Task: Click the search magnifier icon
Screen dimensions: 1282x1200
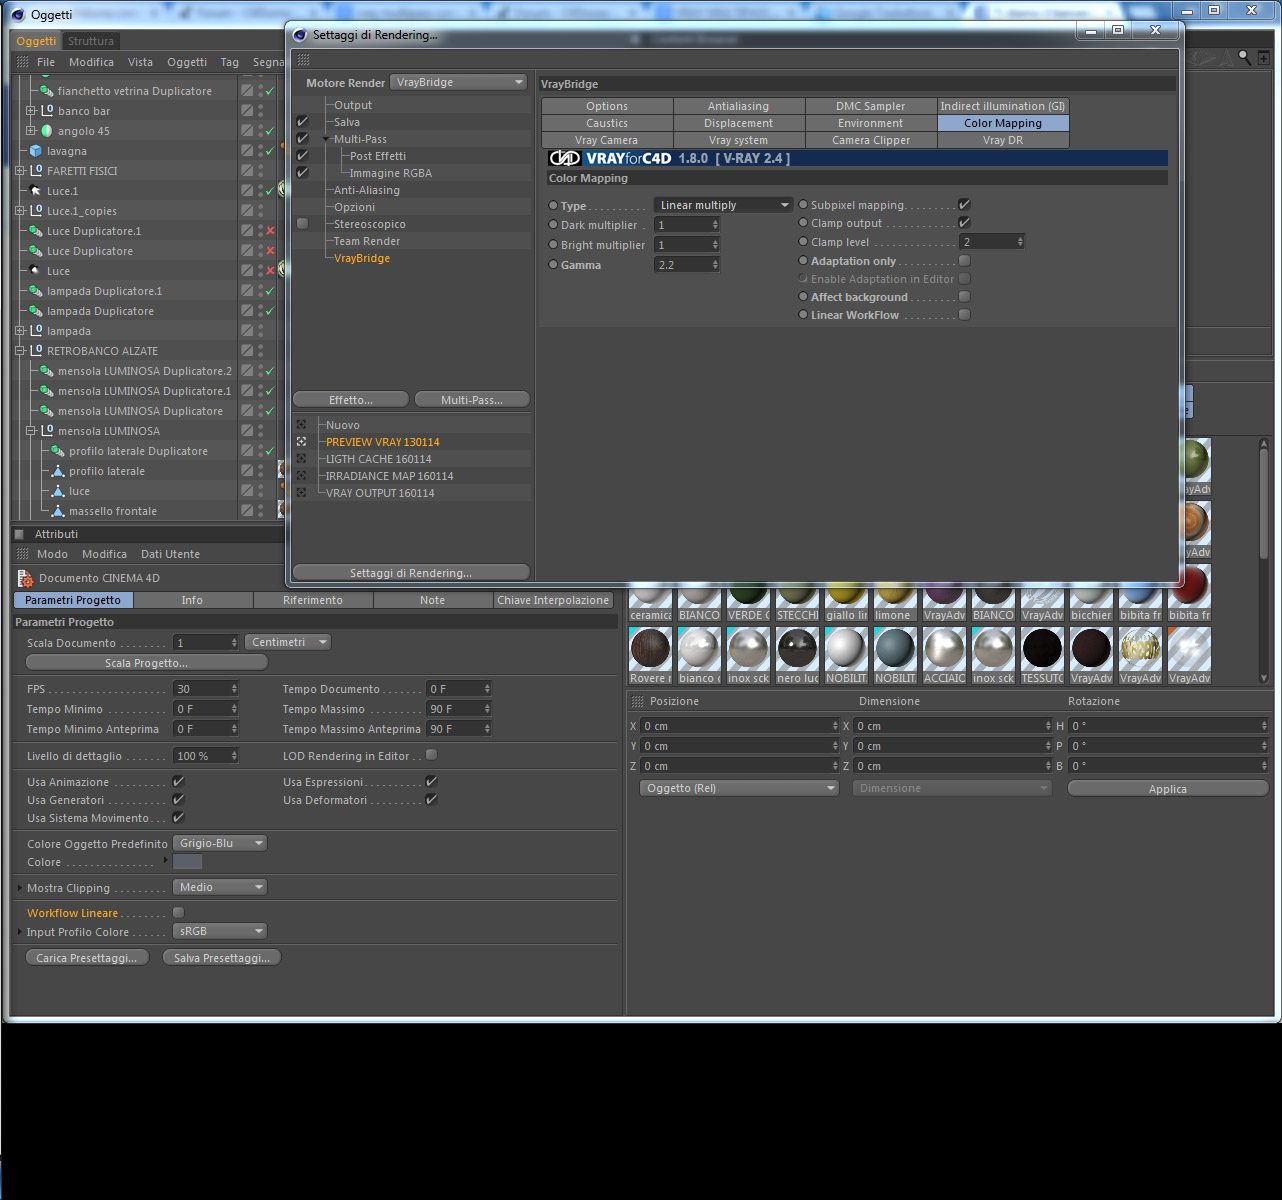Action: pos(1245,58)
